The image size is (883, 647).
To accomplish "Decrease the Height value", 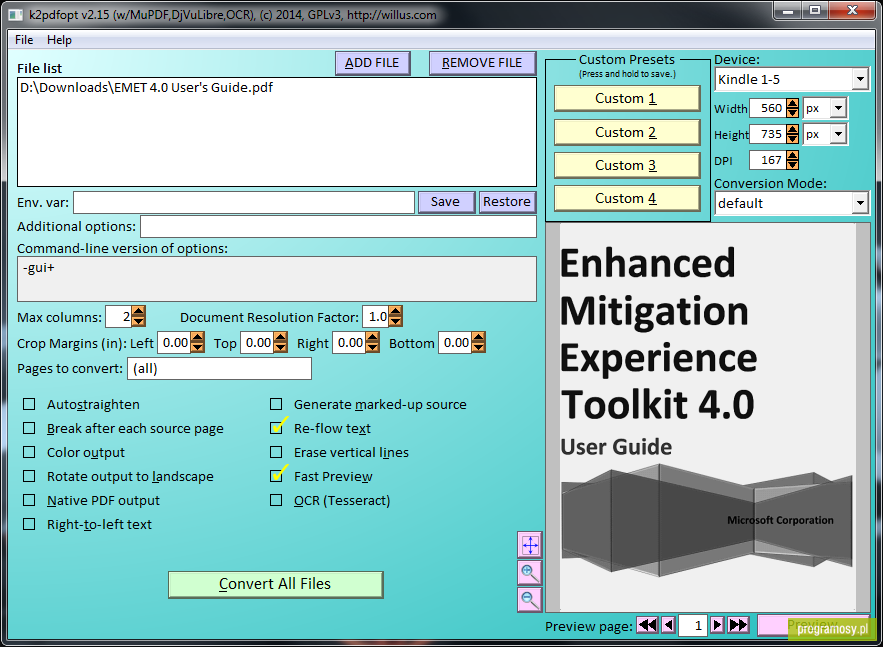I will tap(792, 139).
